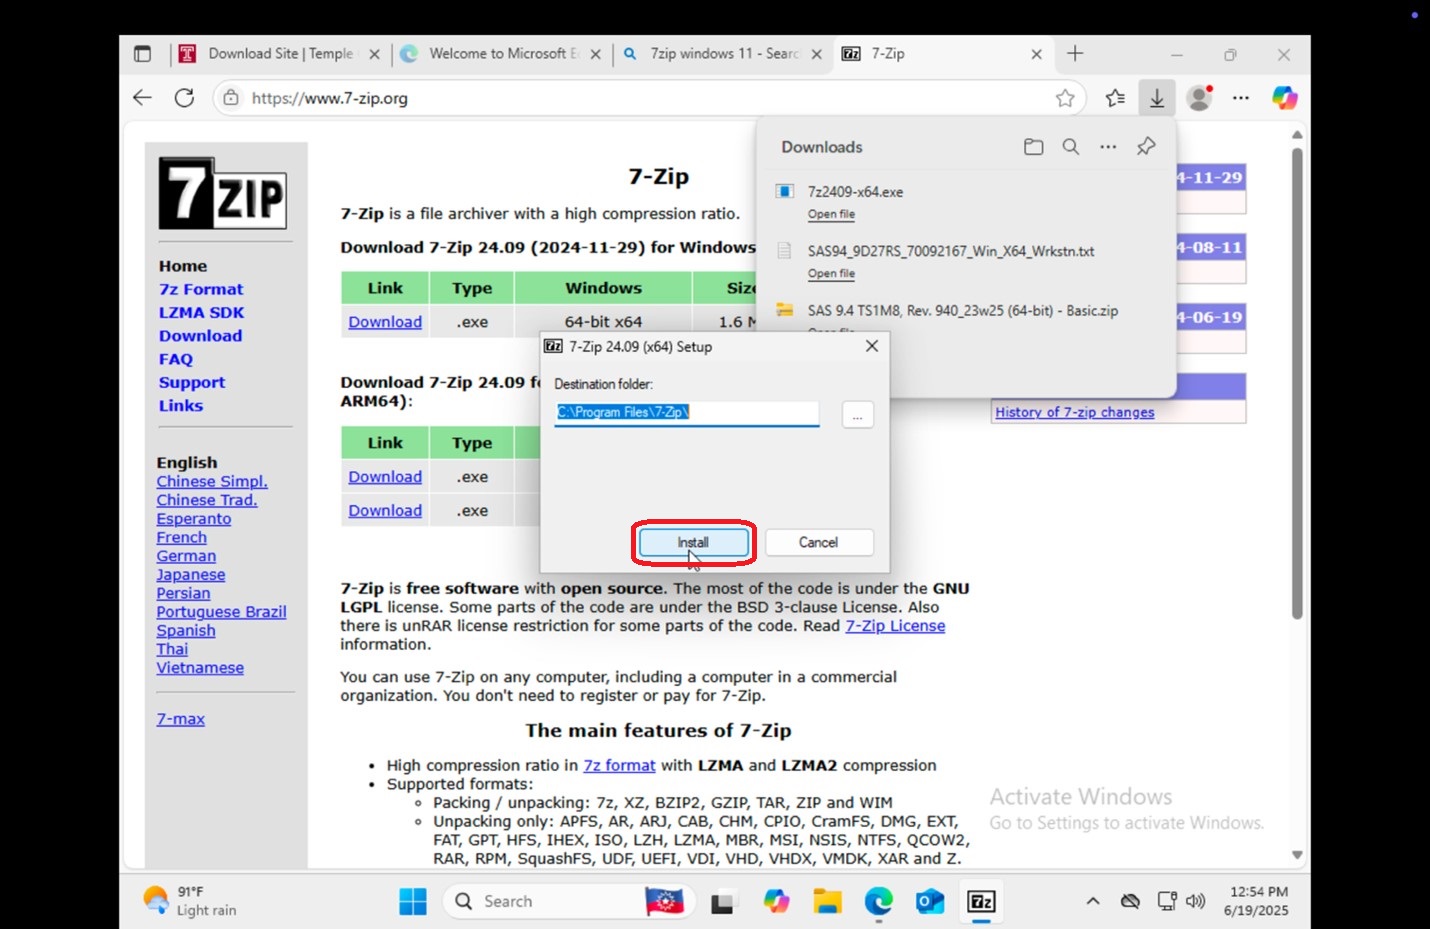Image resolution: width=1430 pixels, height=929 pixels.
Task: Pin the Downloads panel
Action: [x=1146, y=147]
